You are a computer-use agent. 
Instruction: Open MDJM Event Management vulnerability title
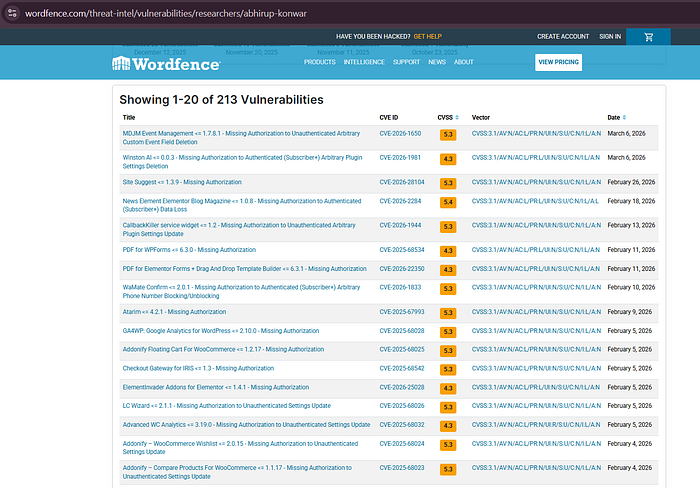click(x=241, y=138)
